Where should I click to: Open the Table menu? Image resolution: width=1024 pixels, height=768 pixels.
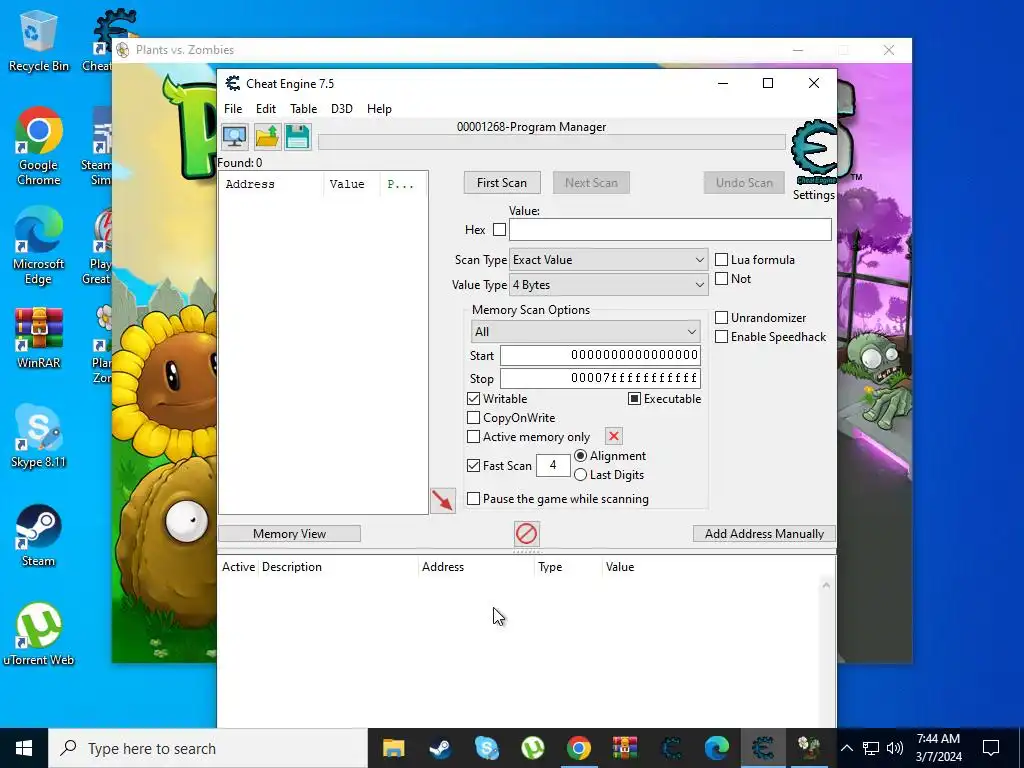[304, 109]
